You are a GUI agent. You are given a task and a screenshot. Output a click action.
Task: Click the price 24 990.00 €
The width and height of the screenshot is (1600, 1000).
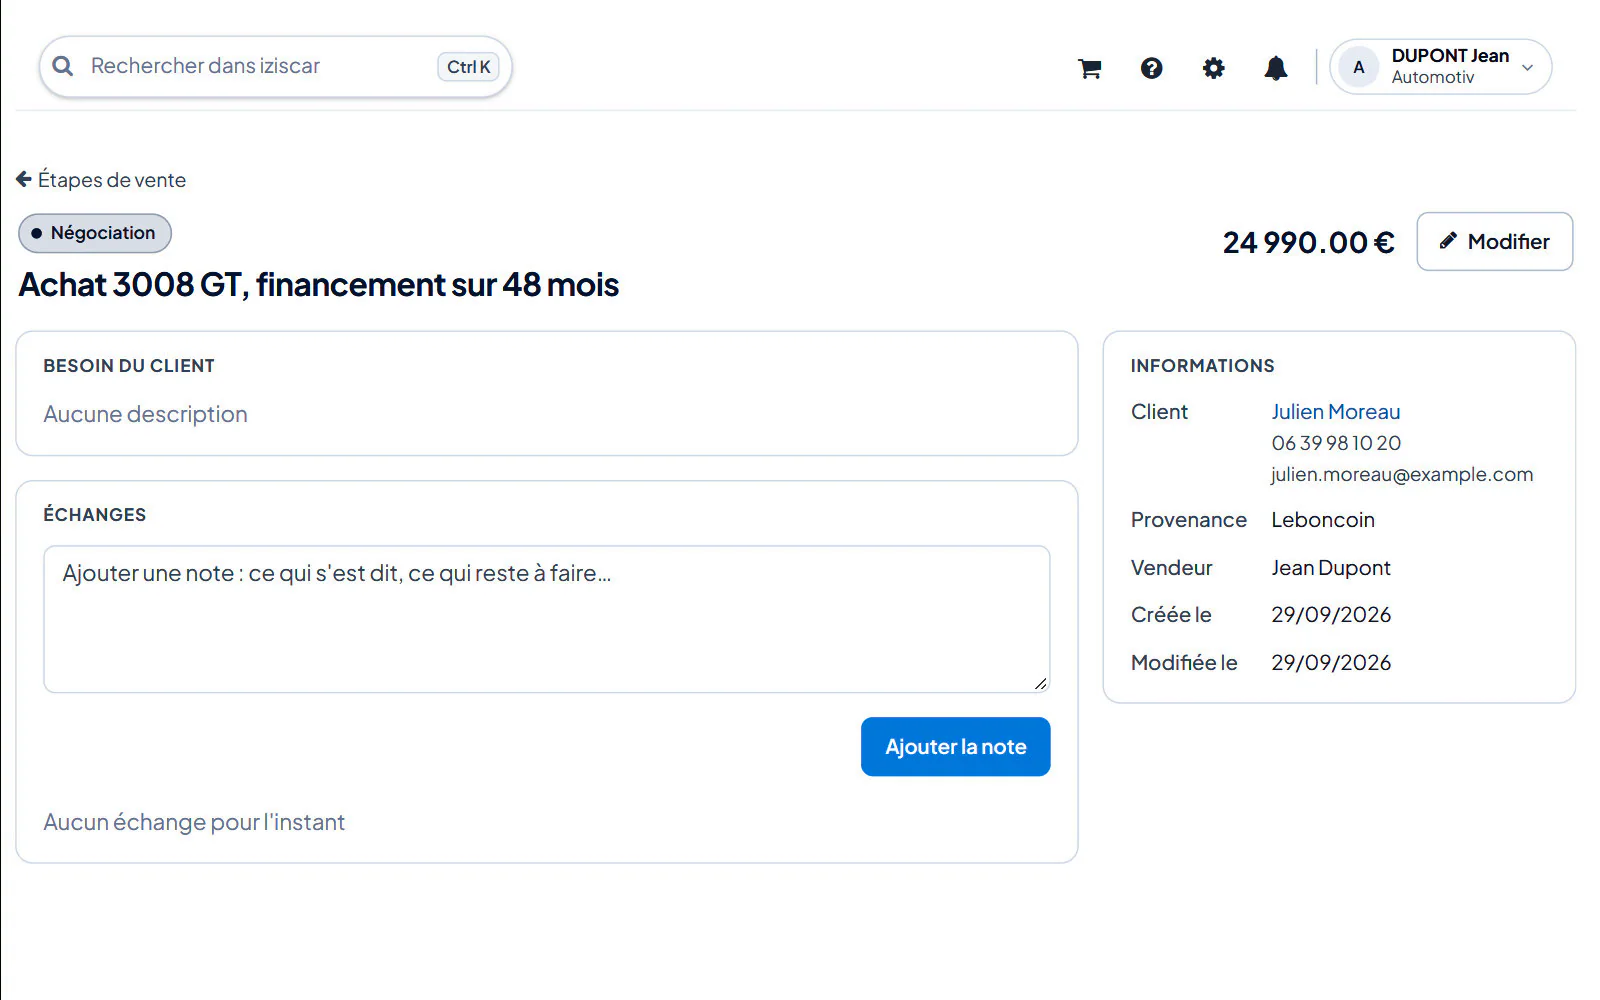(1308, 243)
